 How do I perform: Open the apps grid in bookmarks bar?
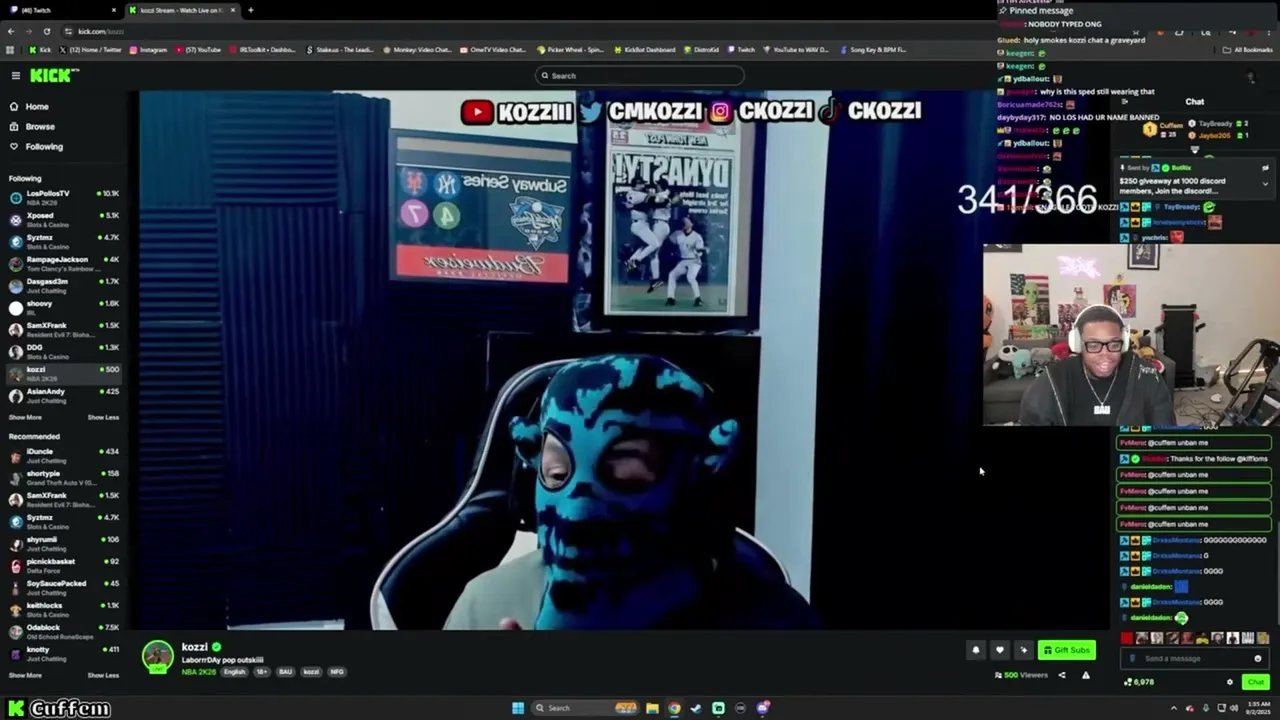click(x=10, y=50)
